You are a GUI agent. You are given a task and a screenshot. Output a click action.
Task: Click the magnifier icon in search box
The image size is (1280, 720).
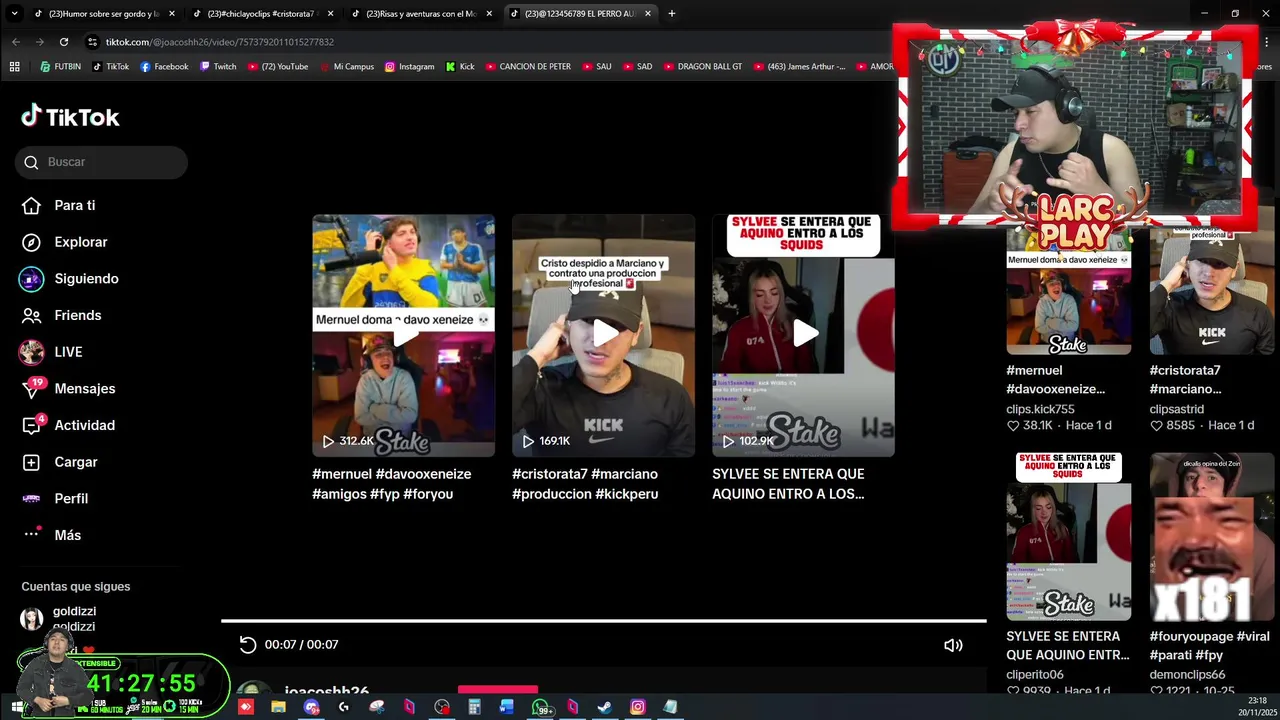(31, 162)
